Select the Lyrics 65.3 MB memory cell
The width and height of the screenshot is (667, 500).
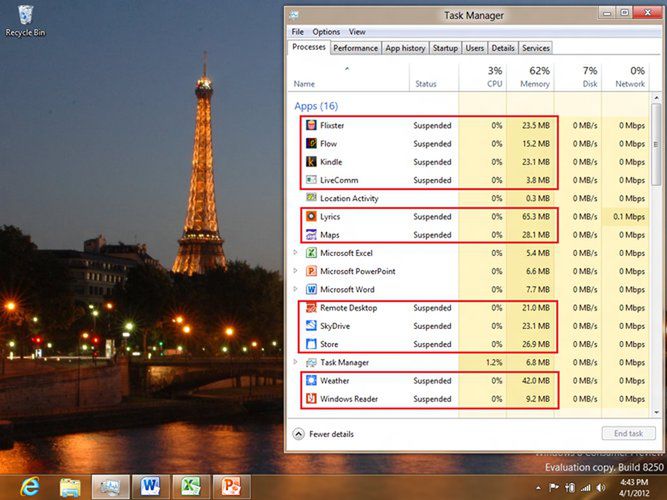(530, 216)
